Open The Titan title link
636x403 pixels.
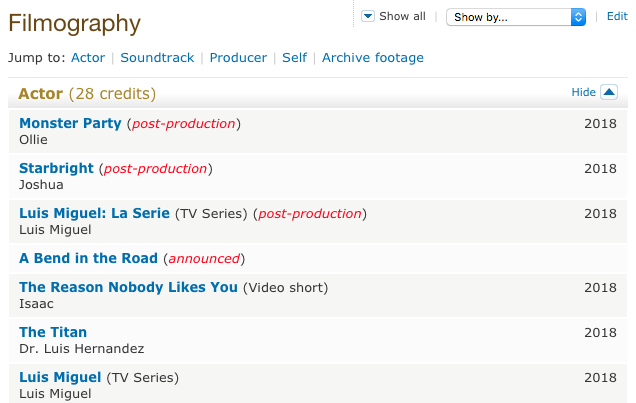(x=53, y=332)
